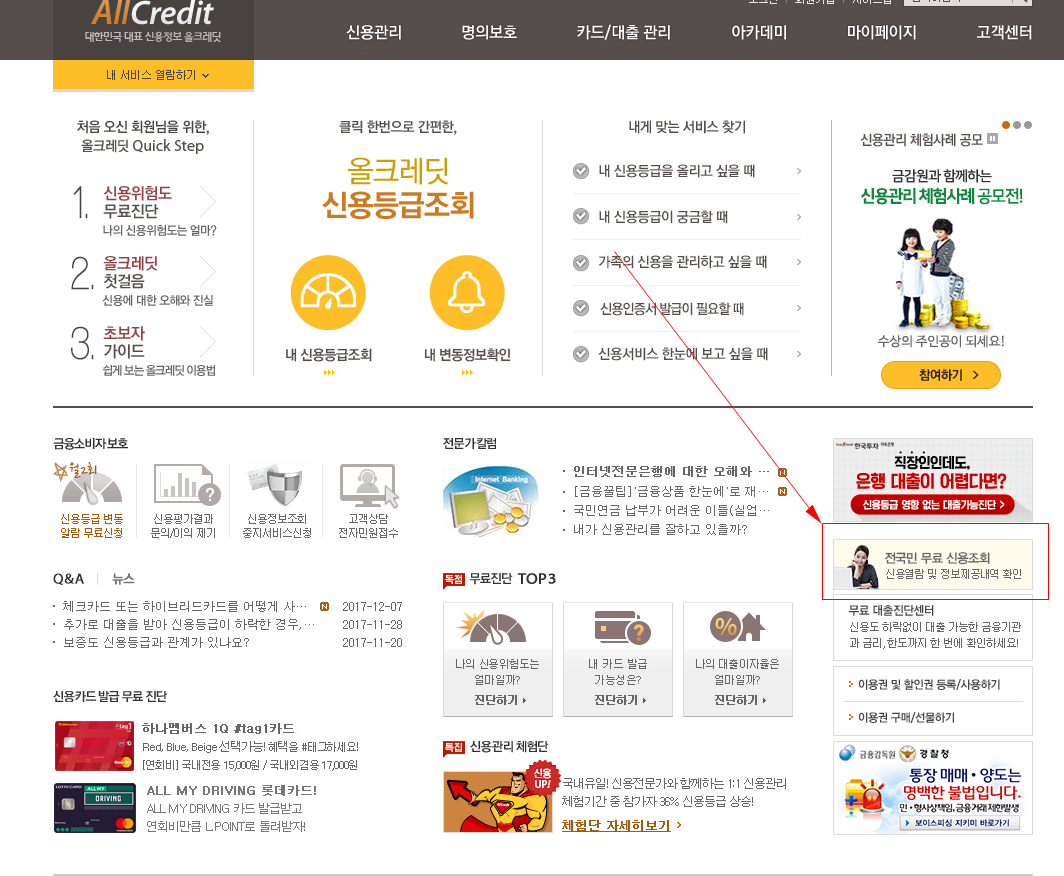Expand the 내 서비스 열람하기 dropdown
The image size is (1064, 876).
pos(153,75)
